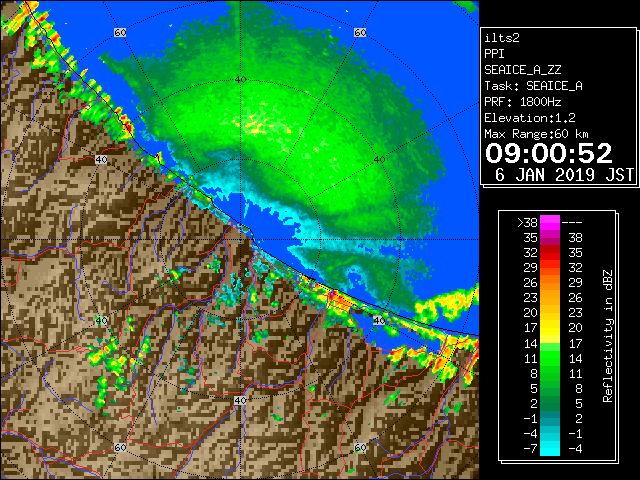Click the 09:00:52 timestamp
The width and height of the screenshot is (640, 480).
click(549, 153)
